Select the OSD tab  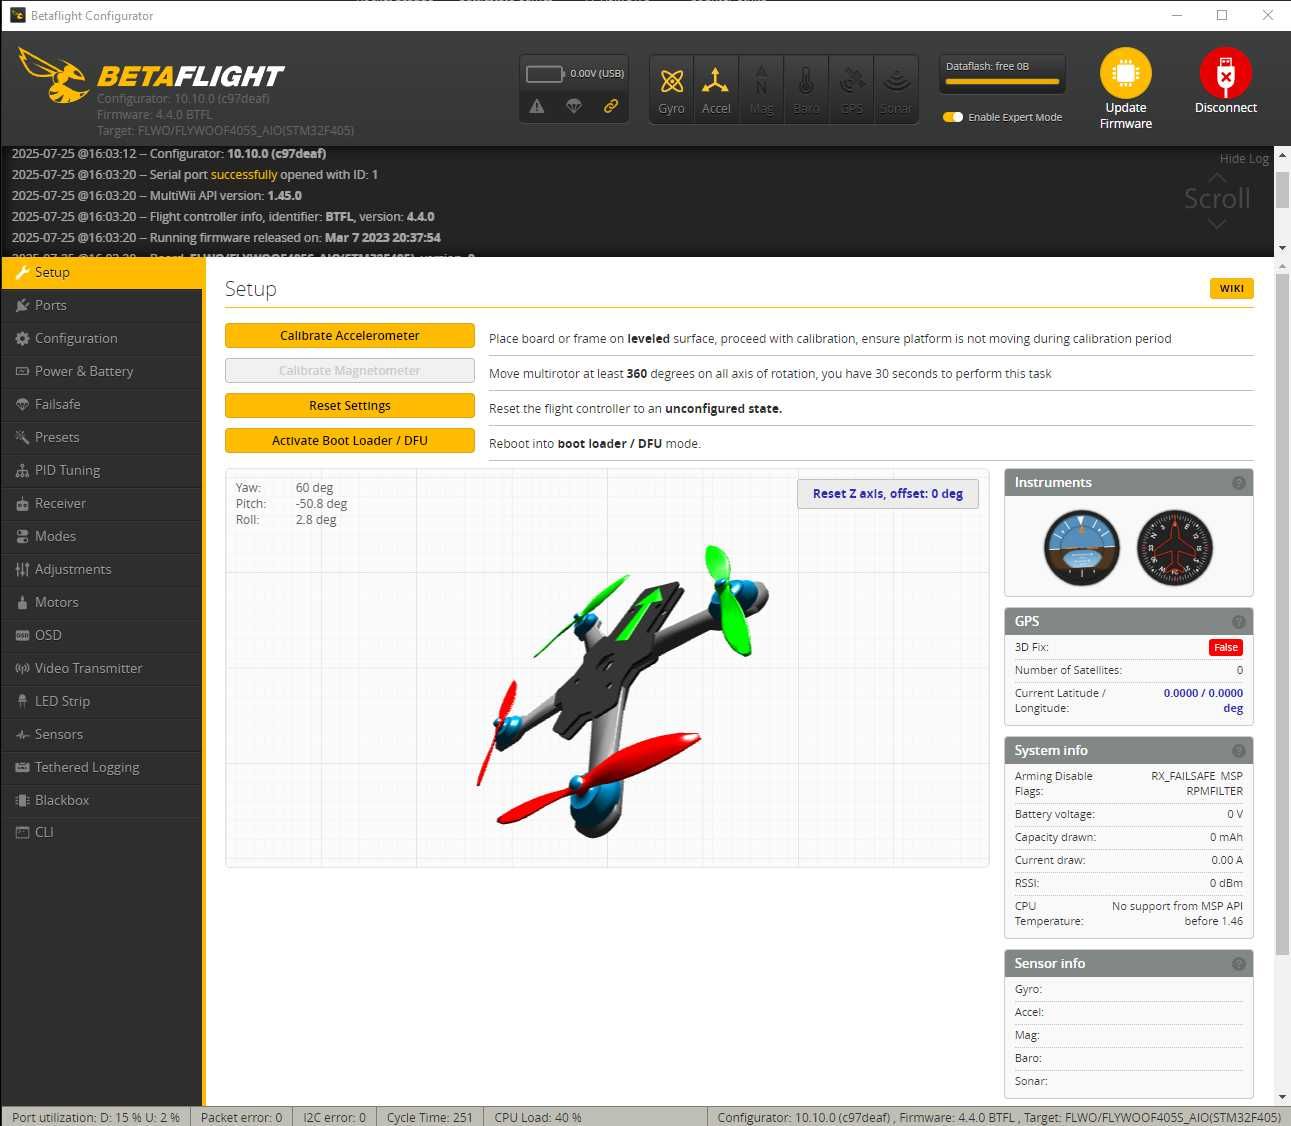tap(102, 635)
